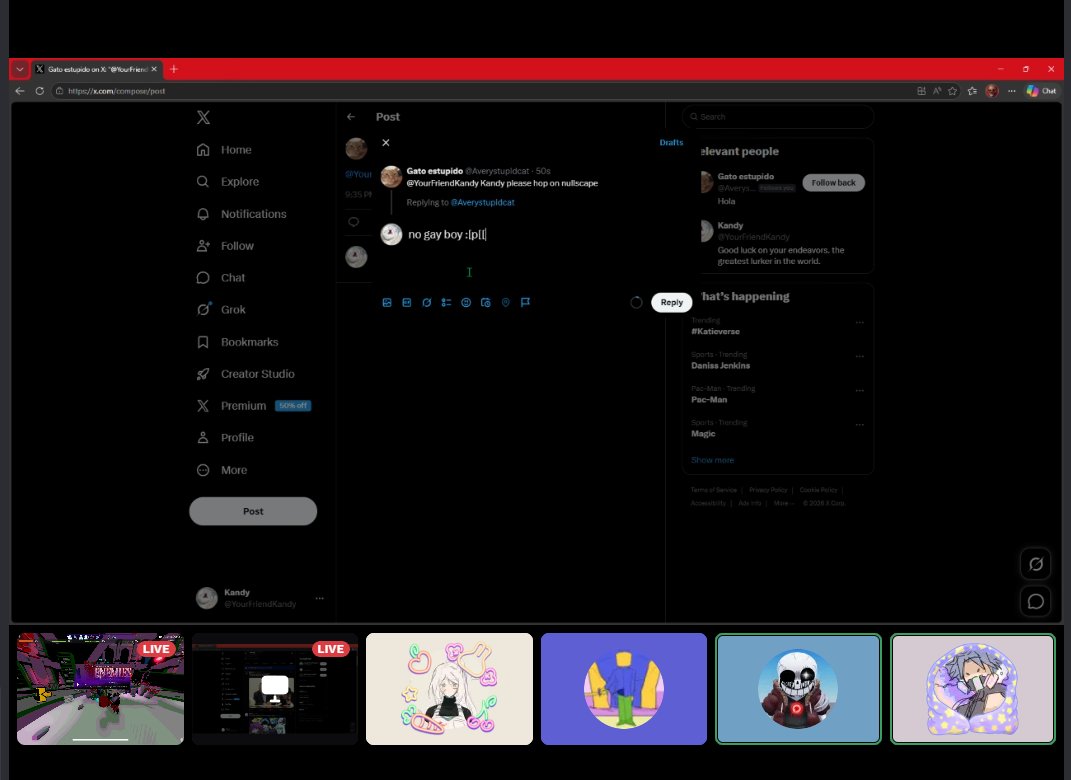This screenshot has width=1071, height=780.
Task: Add a poll to reply
Action: coord(446,303)
